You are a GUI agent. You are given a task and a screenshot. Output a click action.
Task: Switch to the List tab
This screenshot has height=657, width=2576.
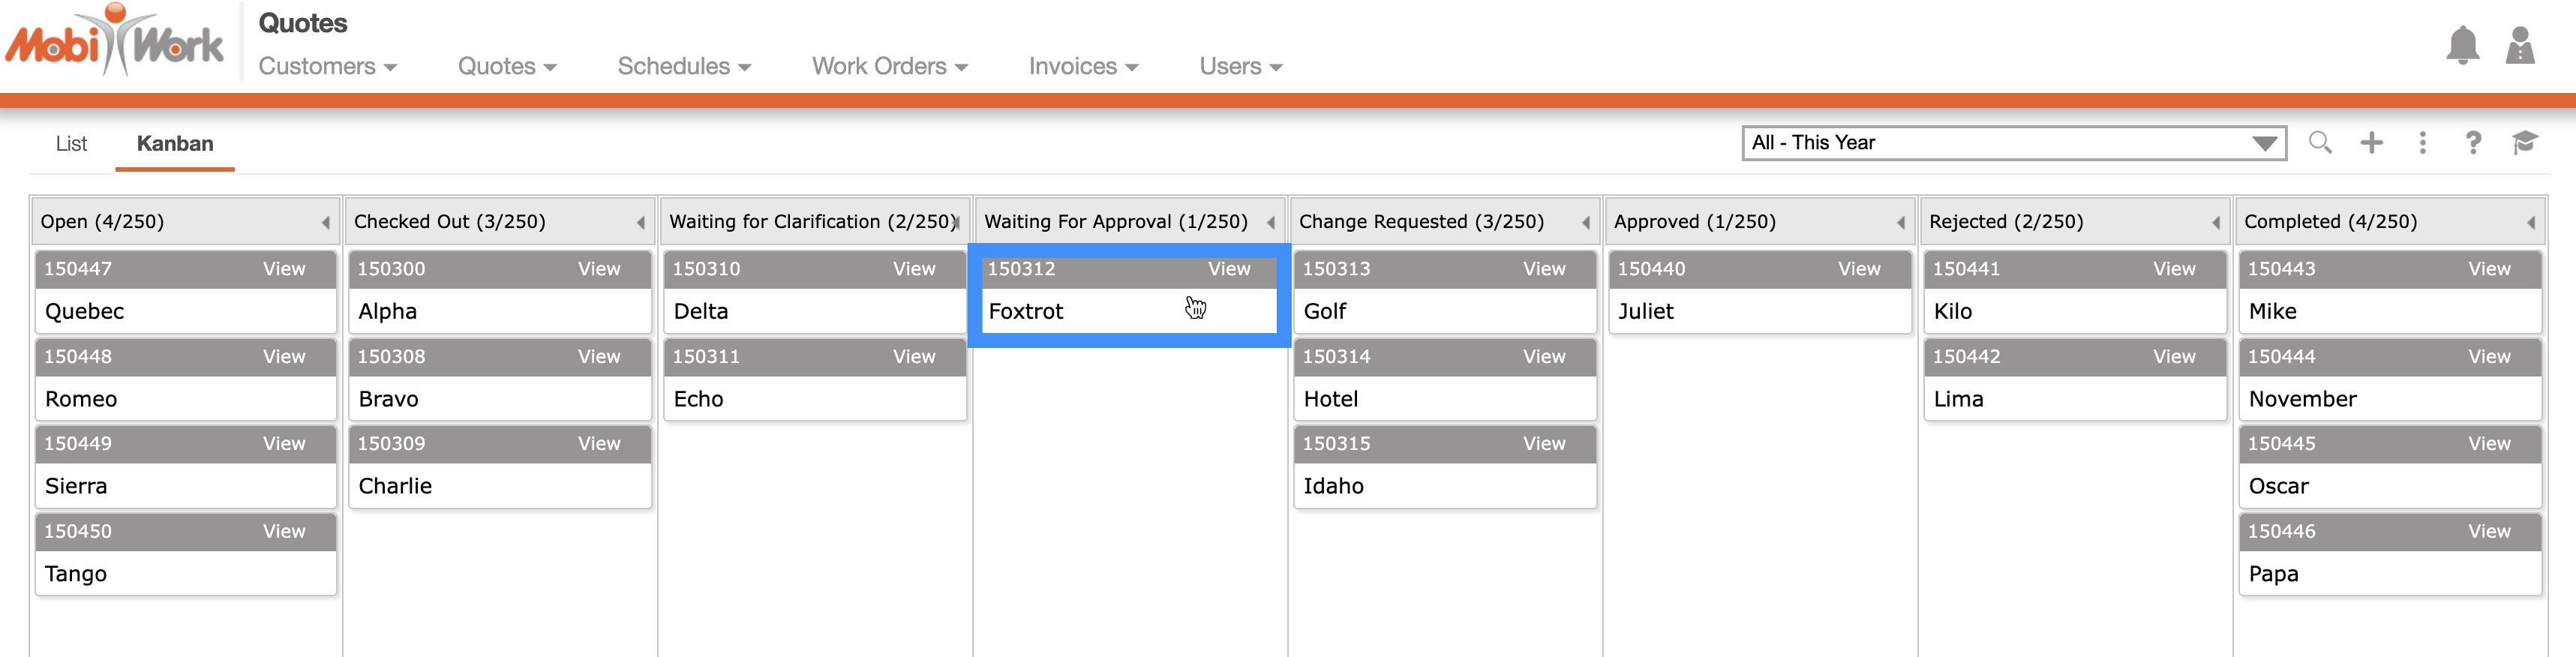[x=71, y=144]
